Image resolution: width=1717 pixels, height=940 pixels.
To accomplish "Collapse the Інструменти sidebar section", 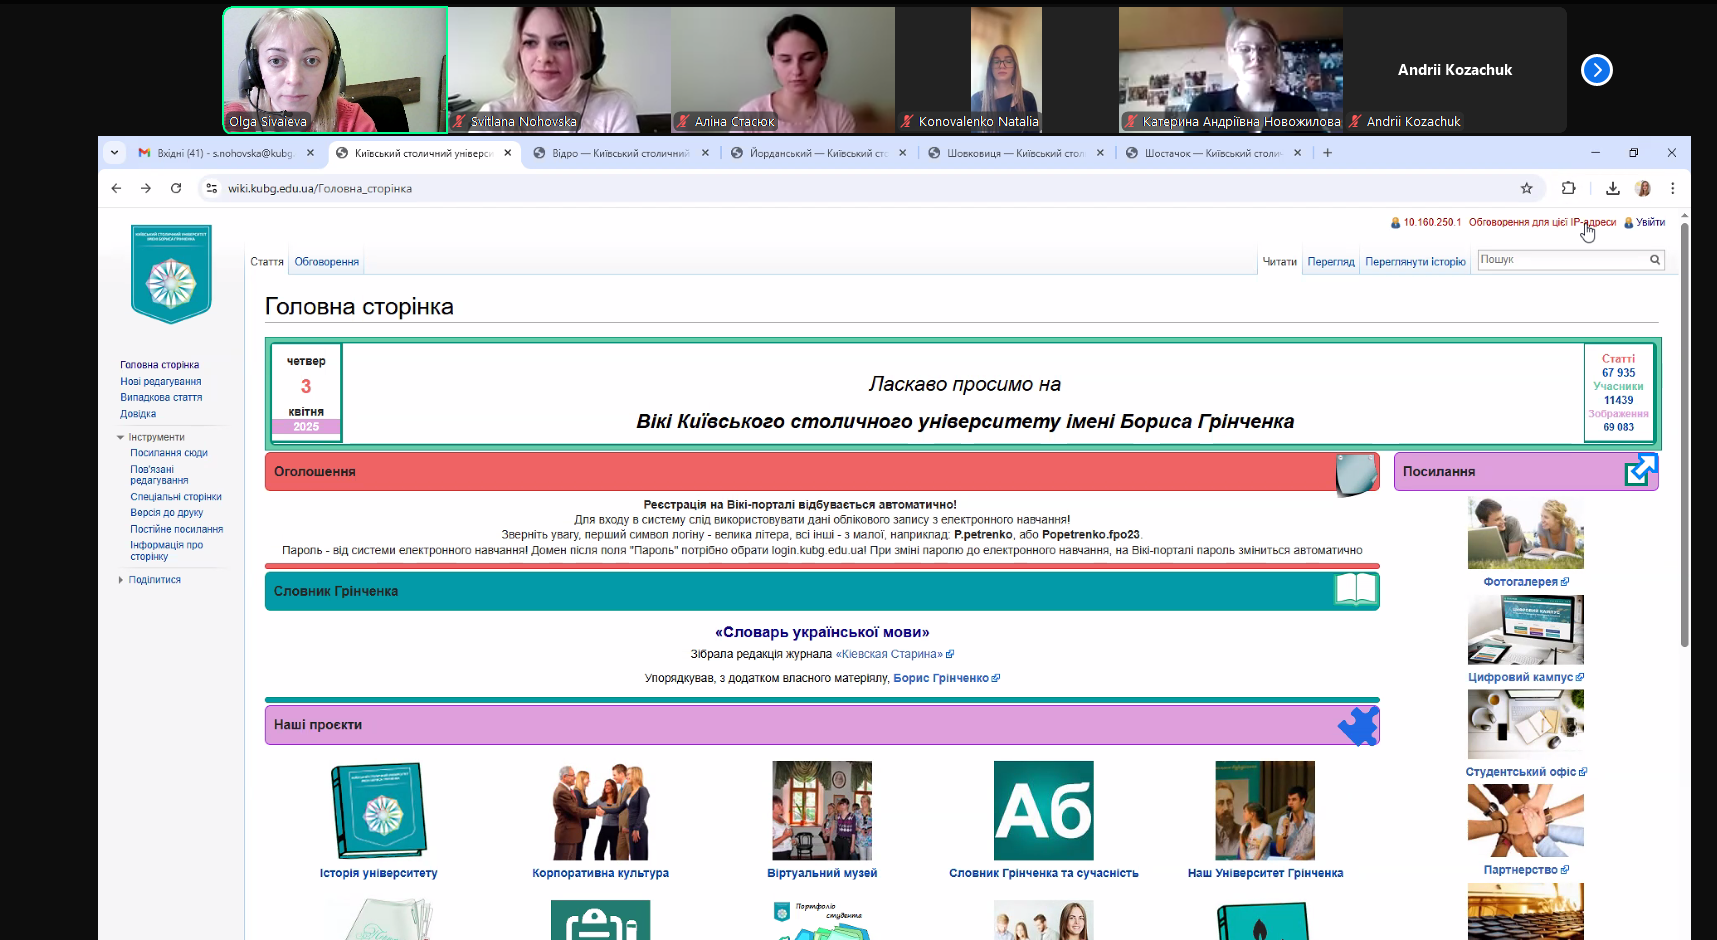I will (121, 438).
